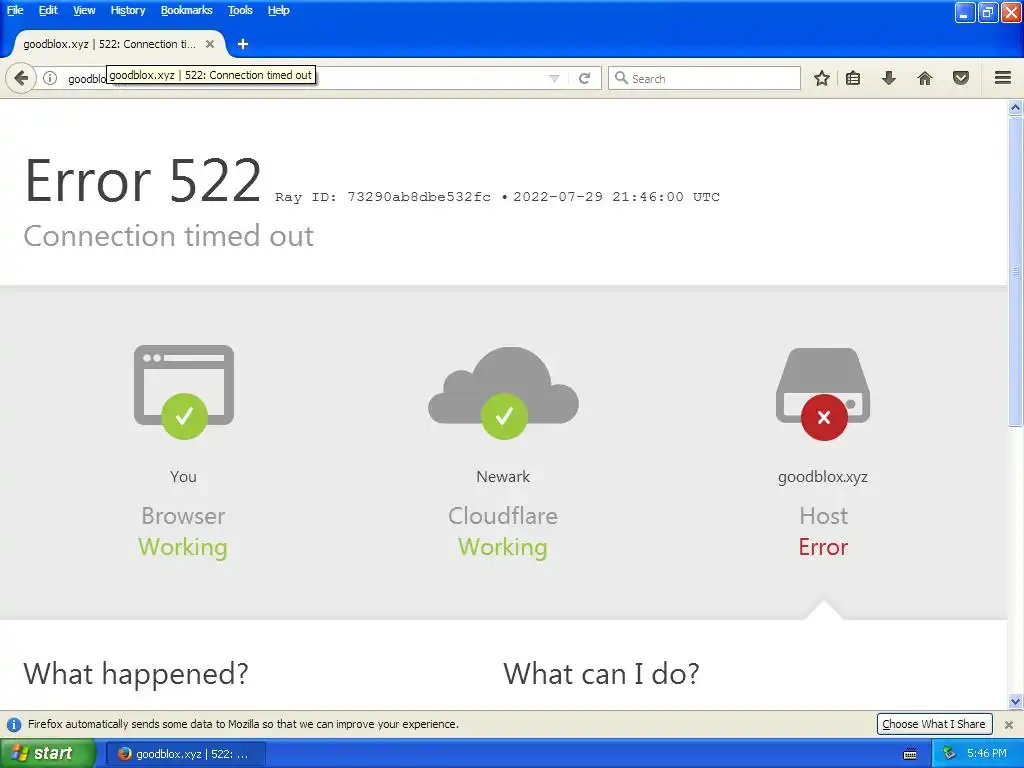Show bookmarks list icon
Screen dimensions: 1024x768
pyautogui.click(x=853, y=78)
